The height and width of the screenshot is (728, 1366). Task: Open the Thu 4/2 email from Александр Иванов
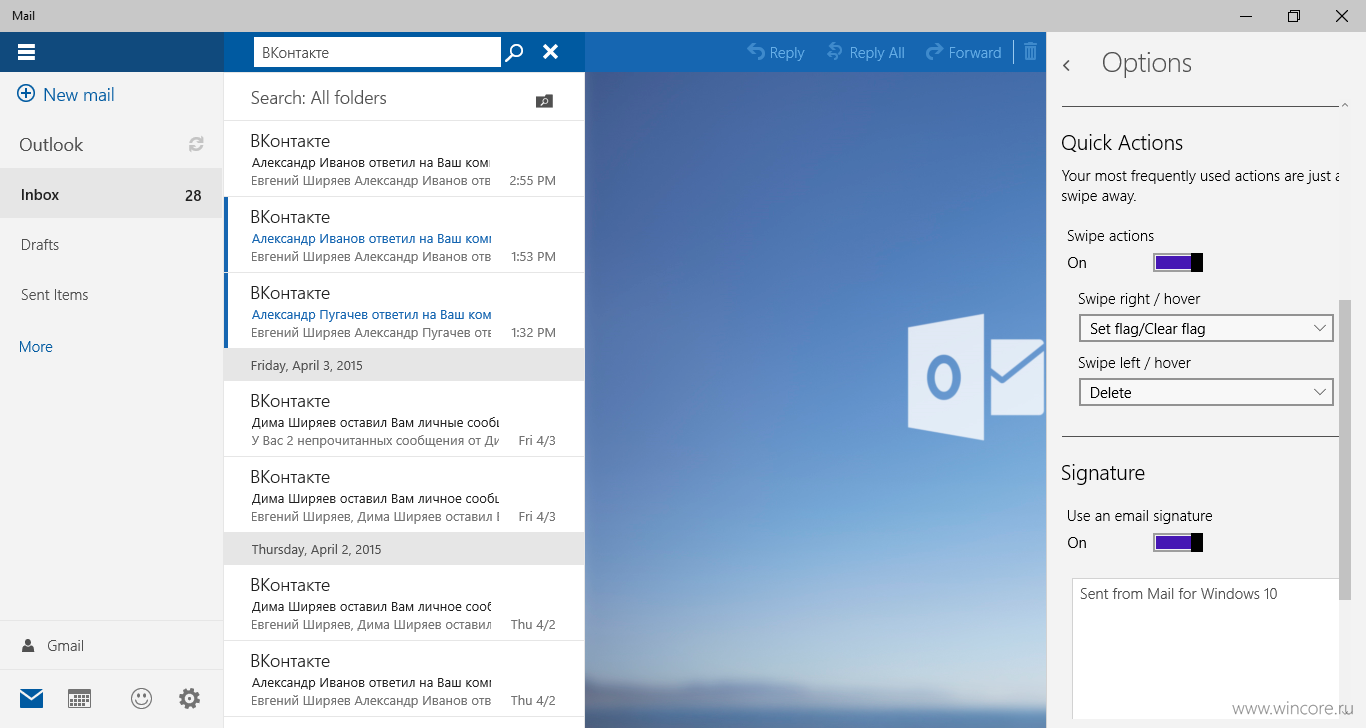coord(404,679)
